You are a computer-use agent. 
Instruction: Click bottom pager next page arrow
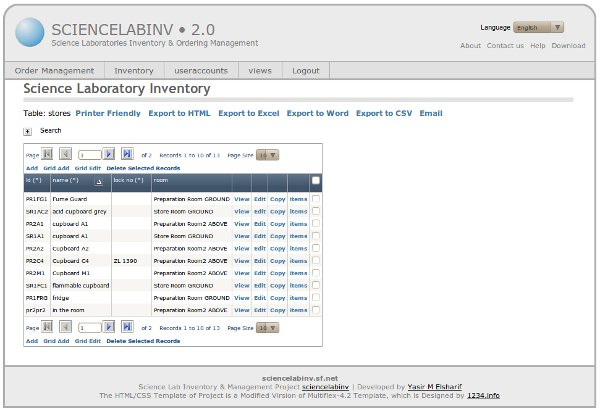(x=109, y=327)
